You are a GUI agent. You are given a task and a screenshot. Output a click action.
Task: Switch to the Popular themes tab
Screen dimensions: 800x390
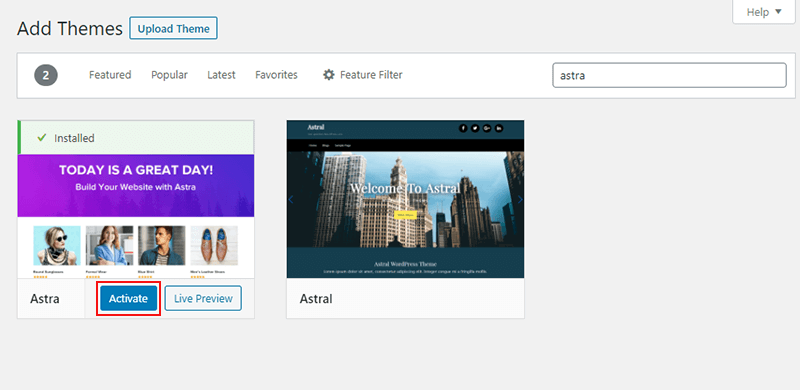pyautogui.click(x=169, y=75)
